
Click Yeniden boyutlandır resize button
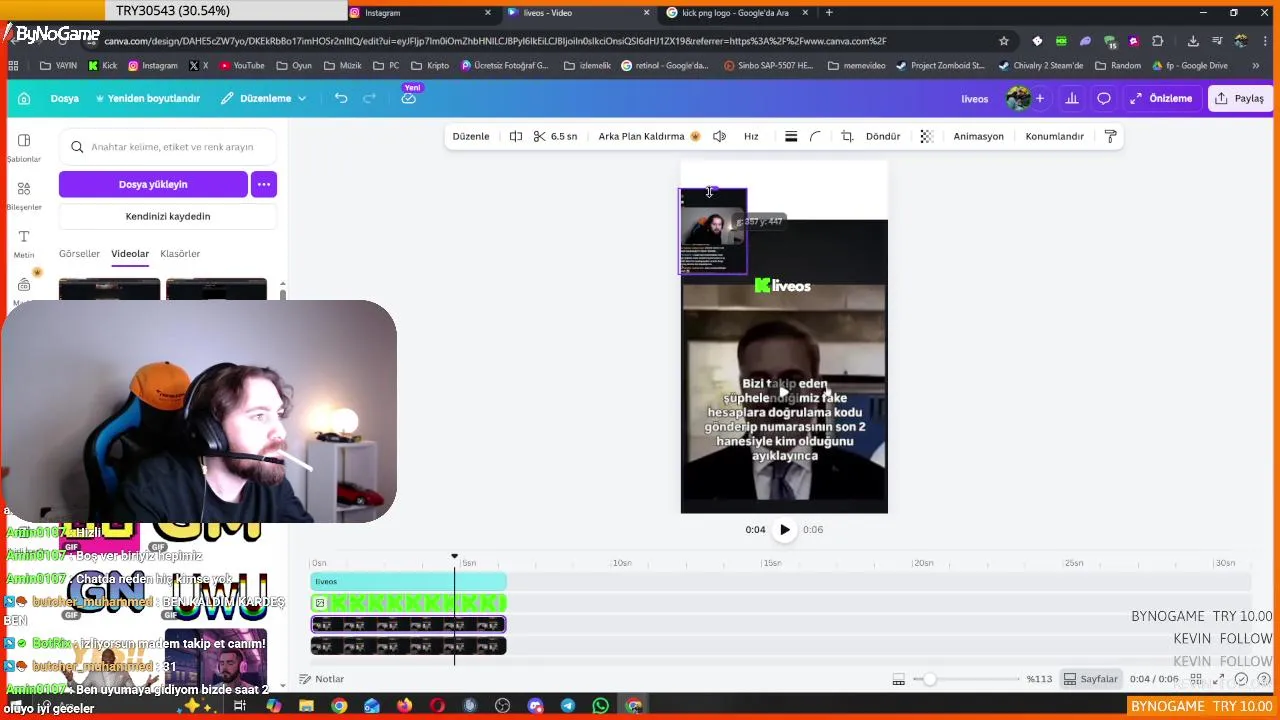148,98
